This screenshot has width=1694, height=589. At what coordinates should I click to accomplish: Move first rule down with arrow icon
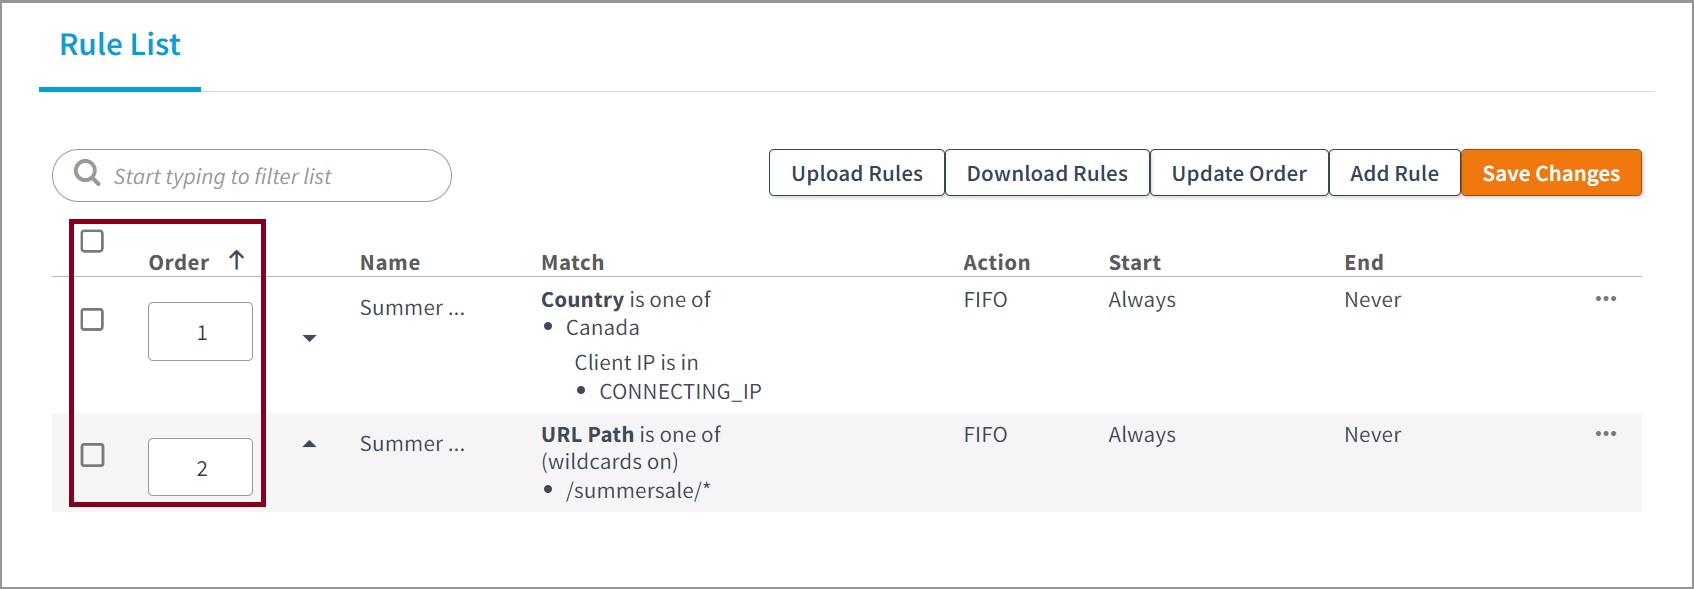point(310,338)
